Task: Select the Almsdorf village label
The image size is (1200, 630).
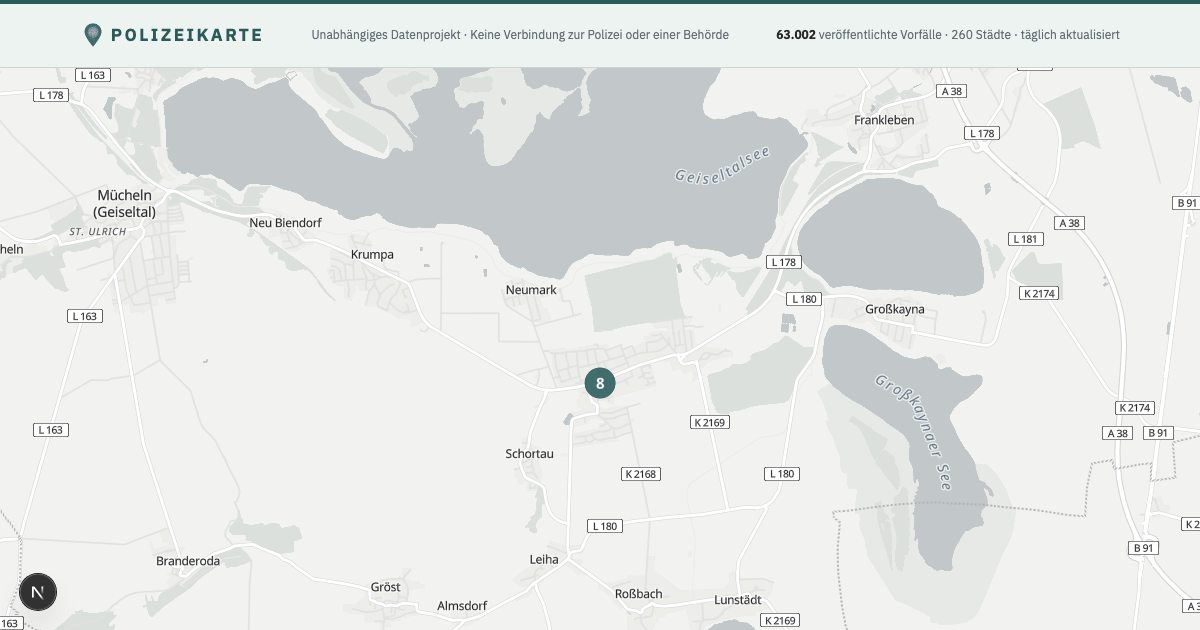Action: (x=462, y=606)
